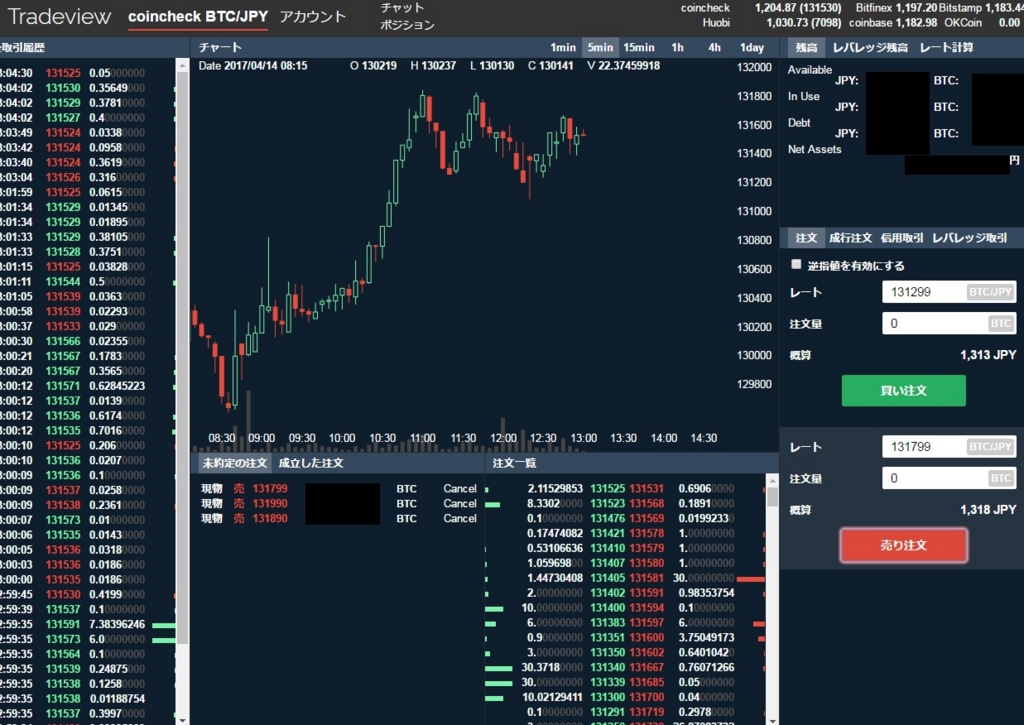
Task: Click bid price 131523 in order book
Action: click(x=607, y=504)
